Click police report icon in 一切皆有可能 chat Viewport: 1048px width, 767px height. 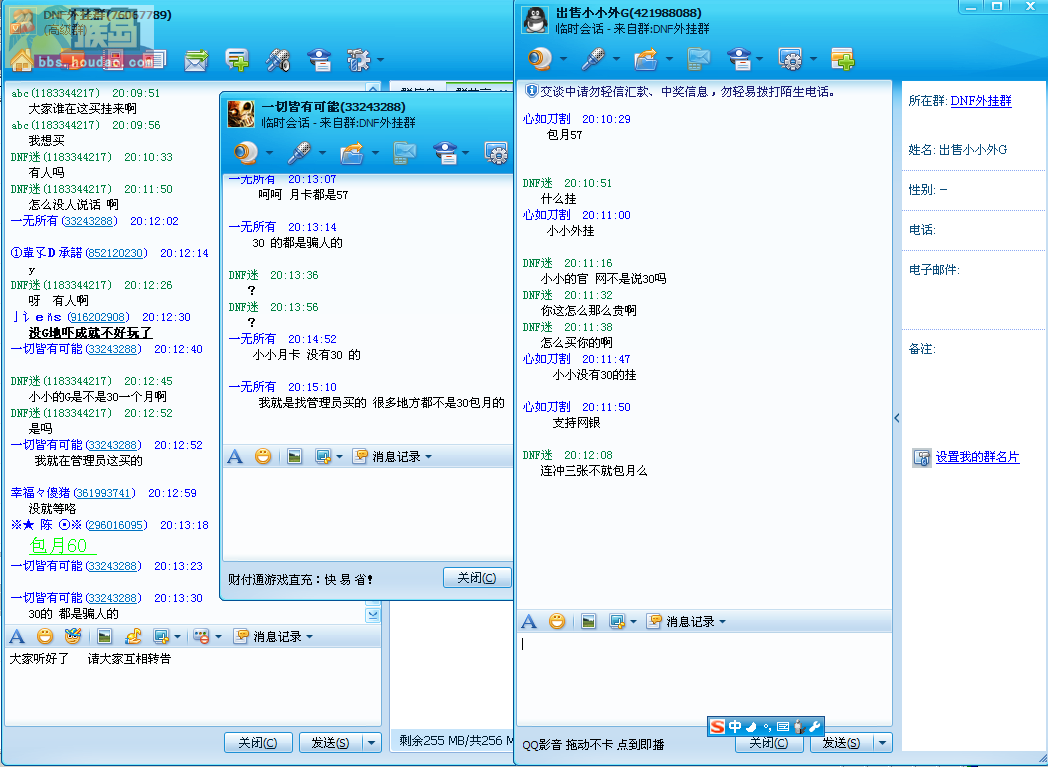445,153
